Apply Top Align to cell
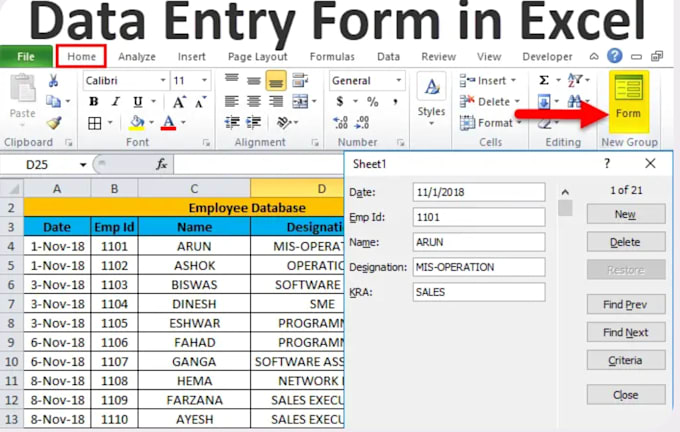The image size is (680, 432). (x=232, y=79)
